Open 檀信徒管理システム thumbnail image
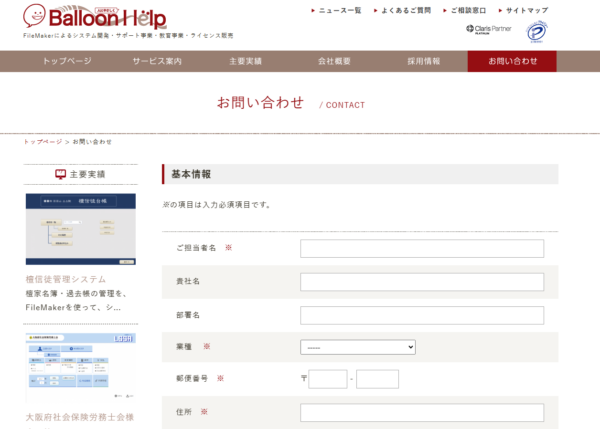Viewport: 600px width, 429px height. pyautogui.click(x=81, y=229)
